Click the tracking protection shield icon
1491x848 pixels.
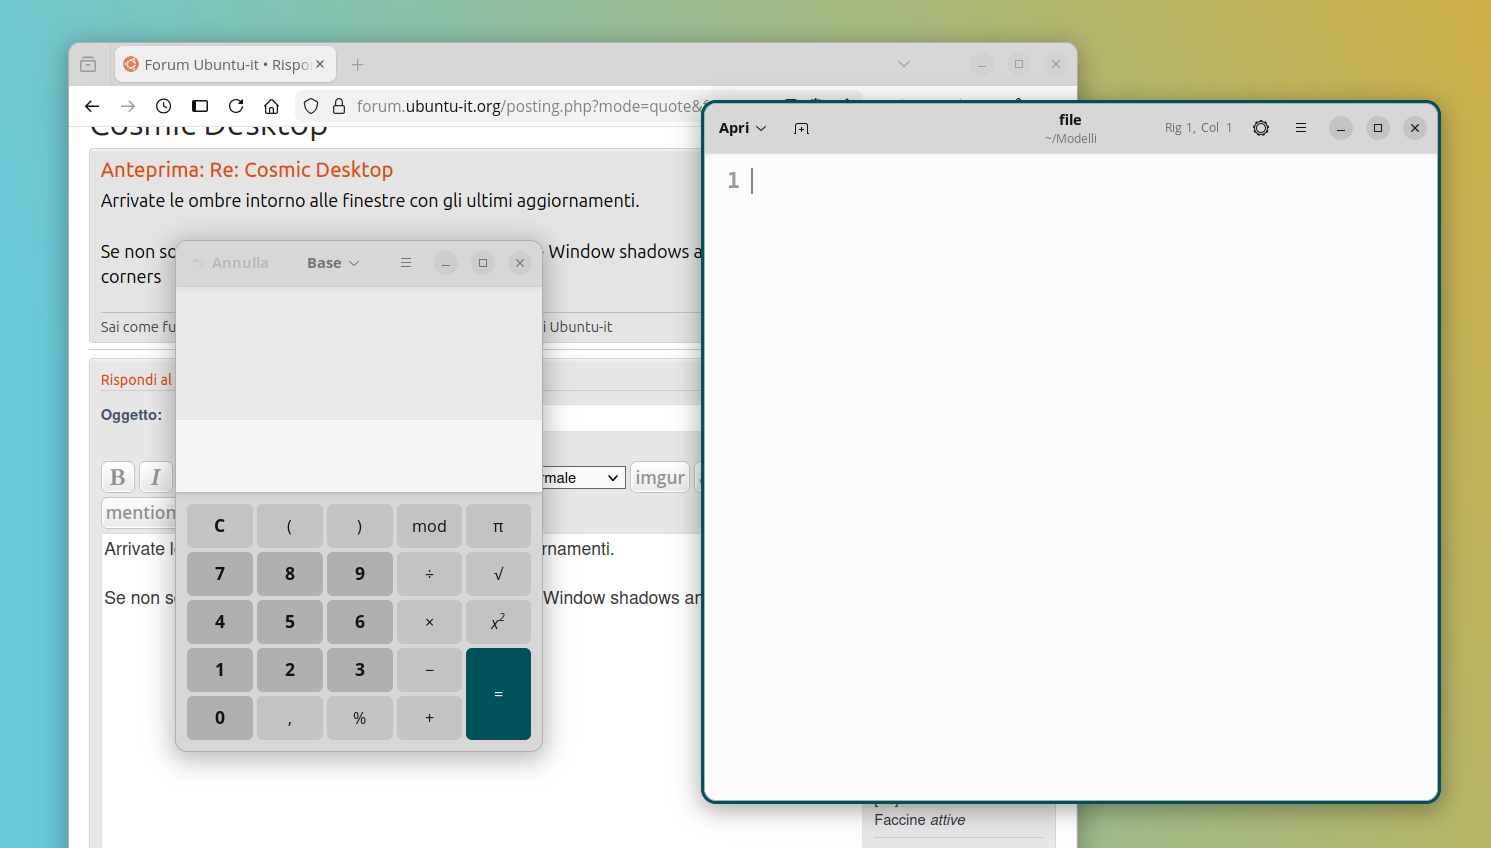pyautogui.click(x=311, y=106)
